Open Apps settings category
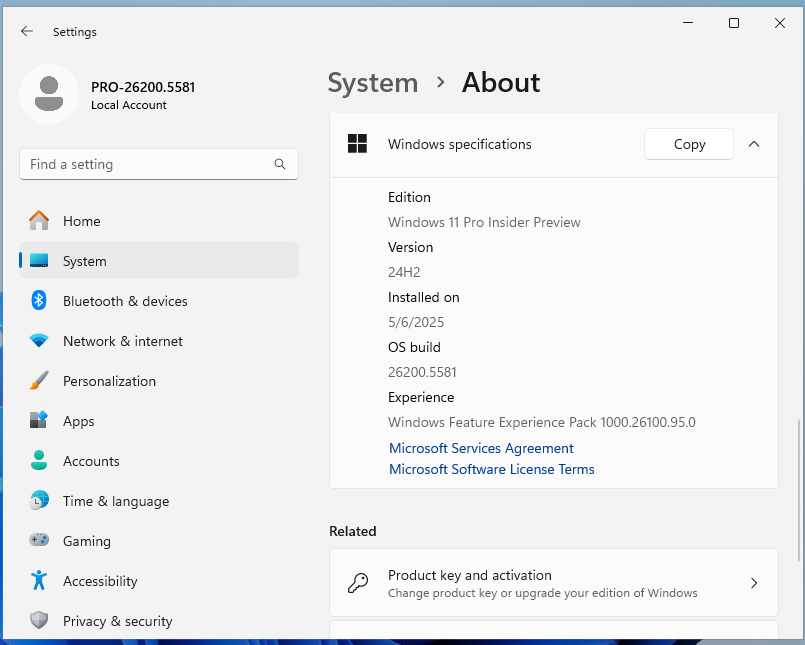This screenshot has width=805, height=645. click(159, 421)
